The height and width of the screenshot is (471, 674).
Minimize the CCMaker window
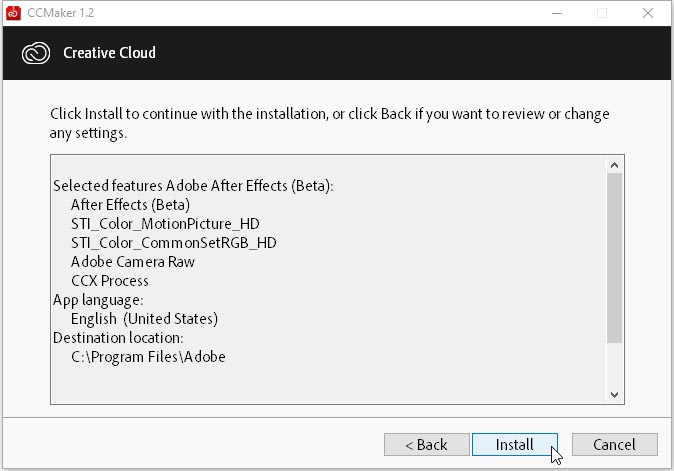557,13
